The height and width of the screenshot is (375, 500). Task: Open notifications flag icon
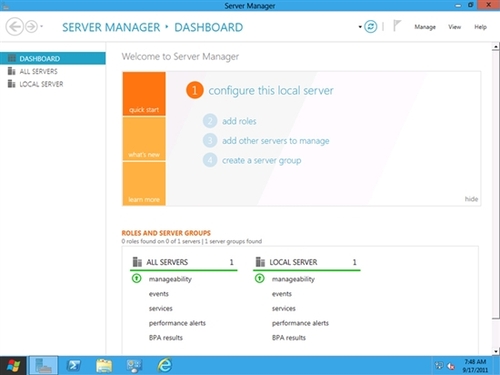point(396,26)
